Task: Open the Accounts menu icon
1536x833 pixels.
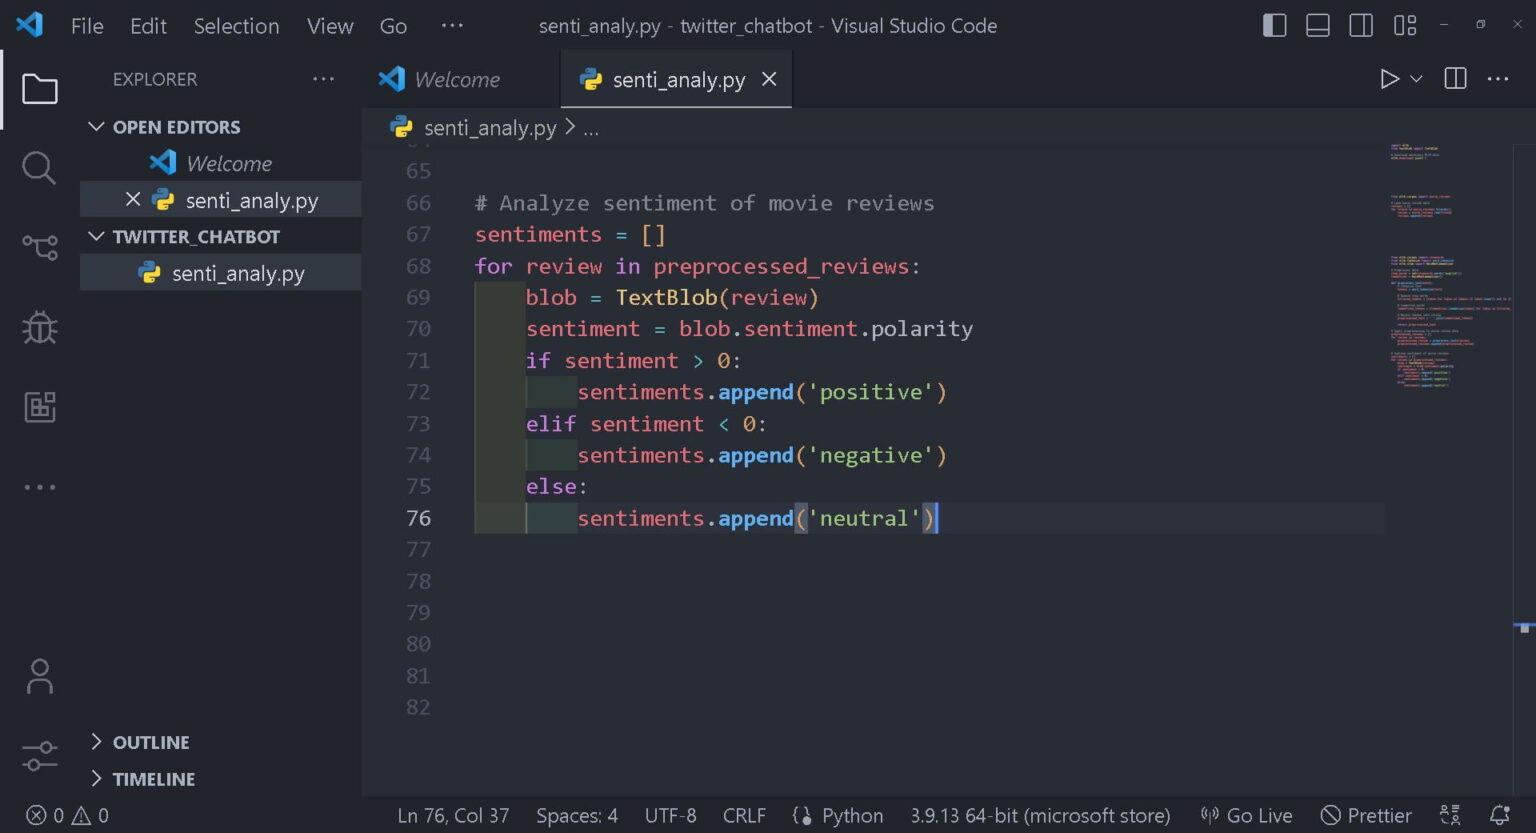Action: 39,677
